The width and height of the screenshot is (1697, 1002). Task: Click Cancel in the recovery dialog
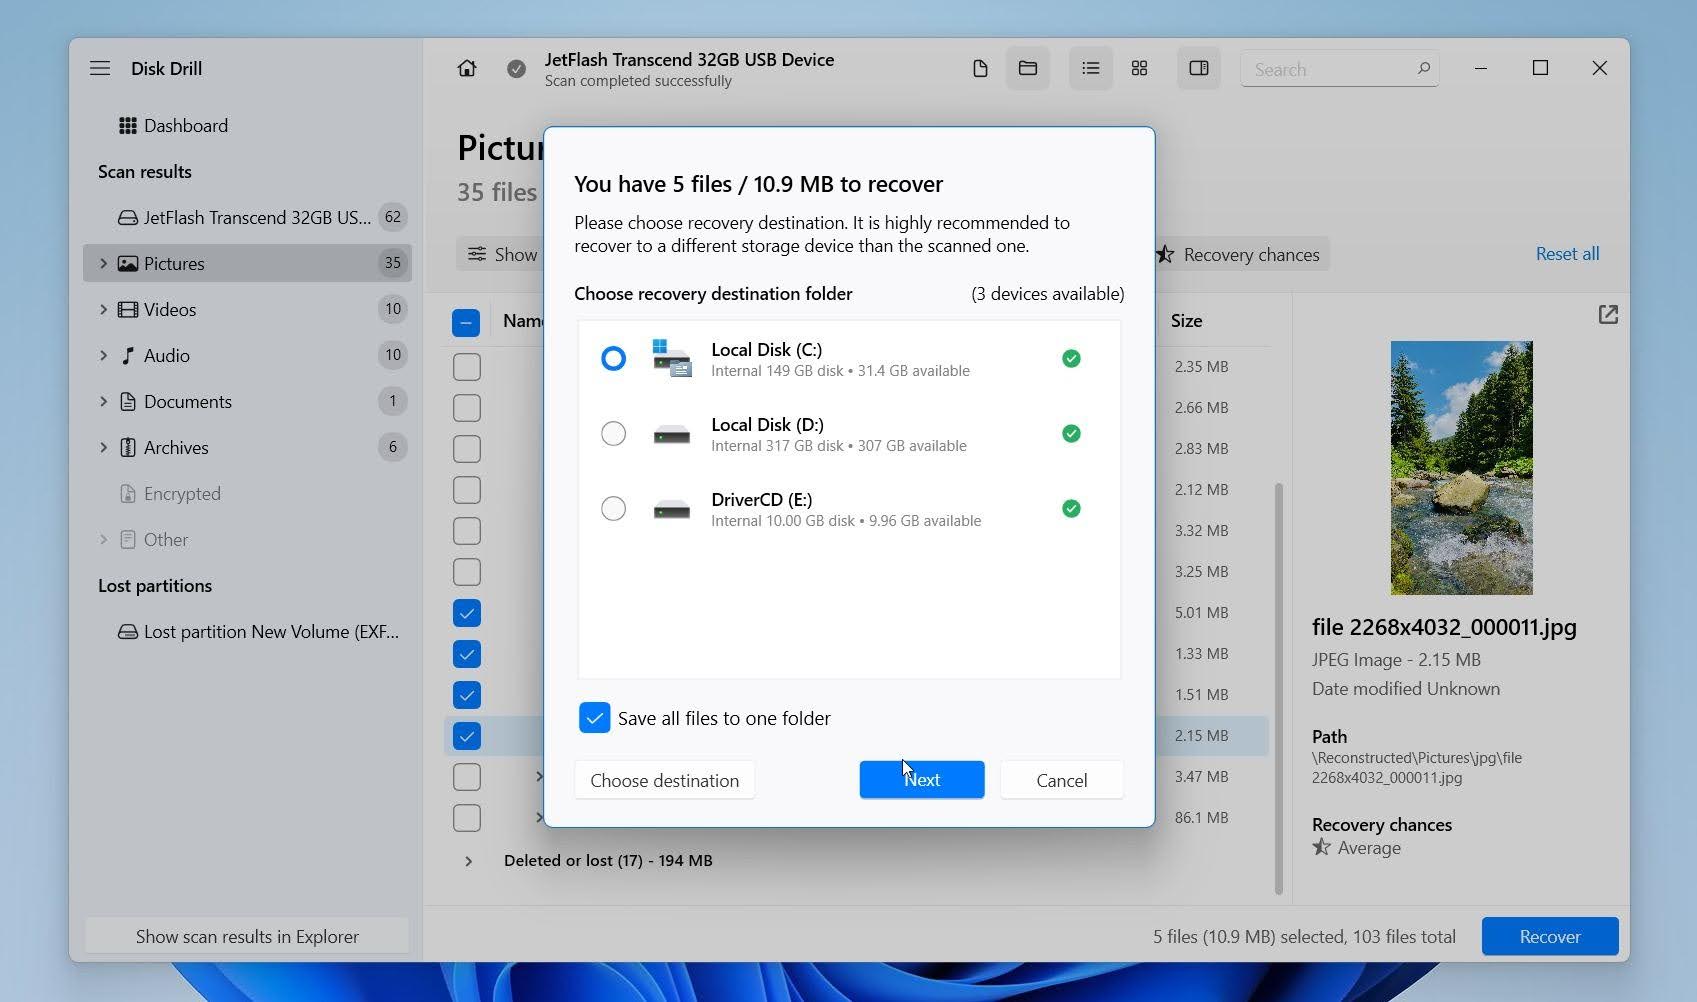click(1061, 780)
